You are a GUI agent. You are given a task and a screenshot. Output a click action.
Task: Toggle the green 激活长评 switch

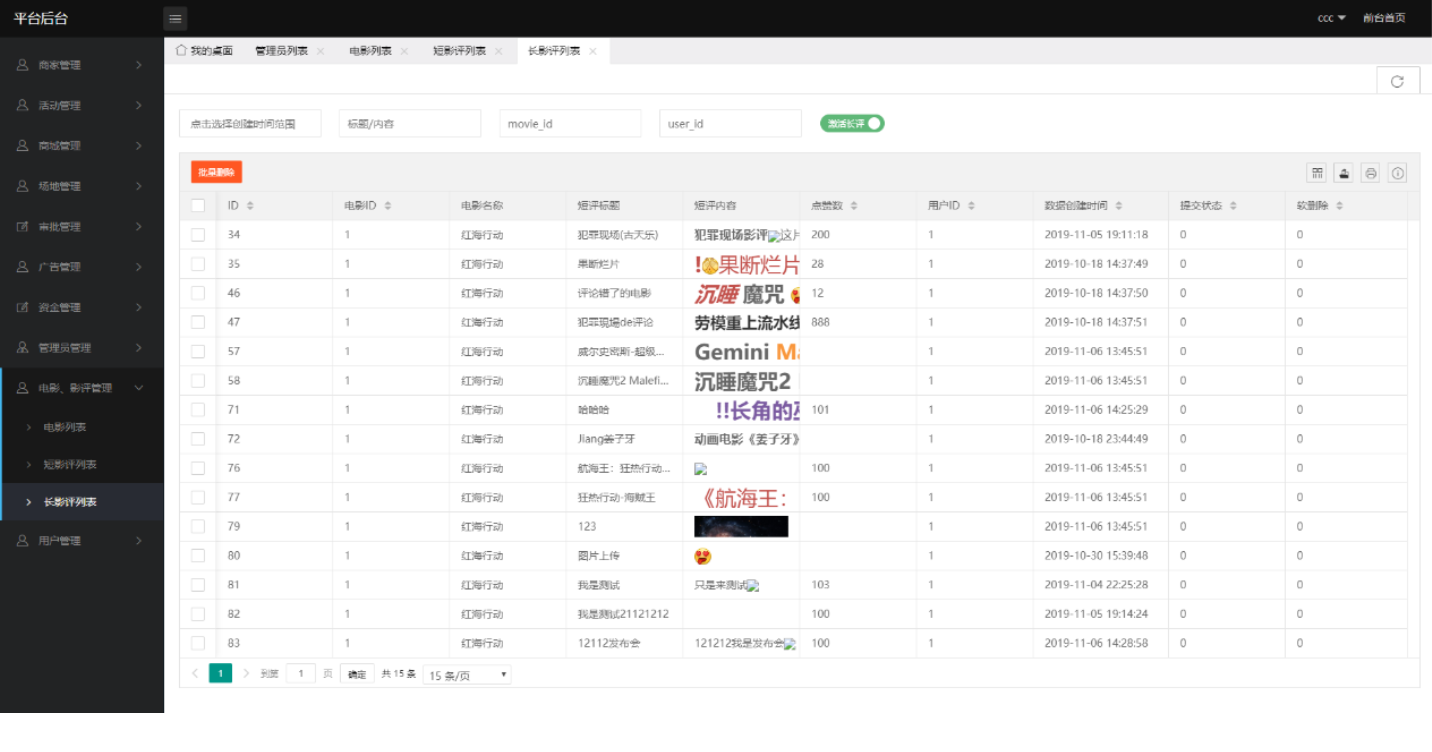click(852, 123)
